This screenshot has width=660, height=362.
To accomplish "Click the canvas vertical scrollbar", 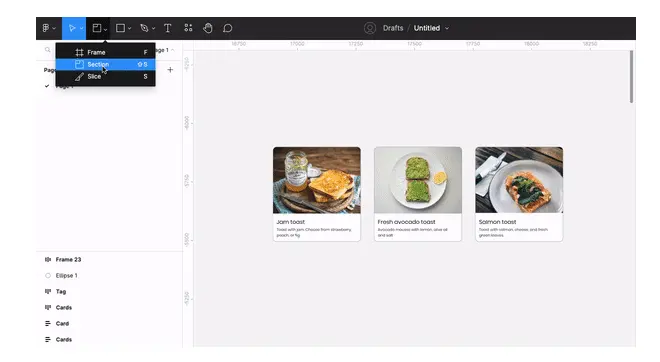I will pos(631,77).
